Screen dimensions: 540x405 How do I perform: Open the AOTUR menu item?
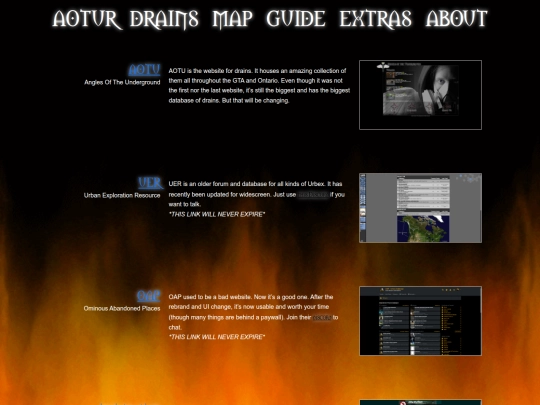86,19
